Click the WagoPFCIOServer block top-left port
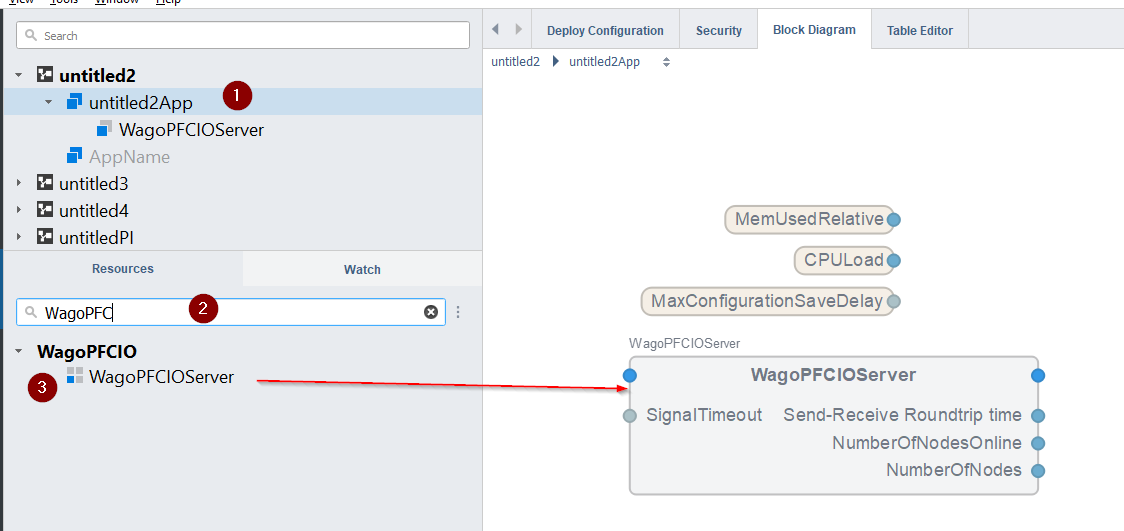1124x531 pixels. [629, 375]
